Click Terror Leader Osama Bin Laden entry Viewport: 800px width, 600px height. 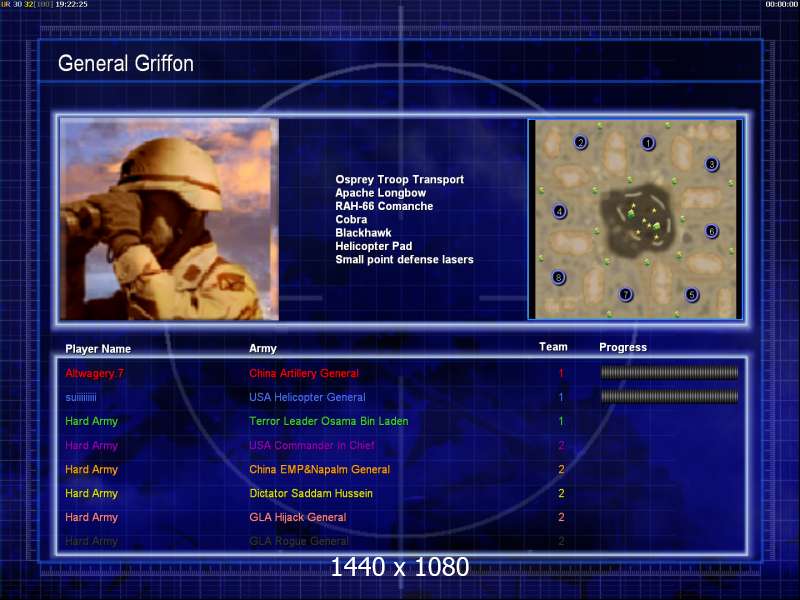(x=329, y=421)
